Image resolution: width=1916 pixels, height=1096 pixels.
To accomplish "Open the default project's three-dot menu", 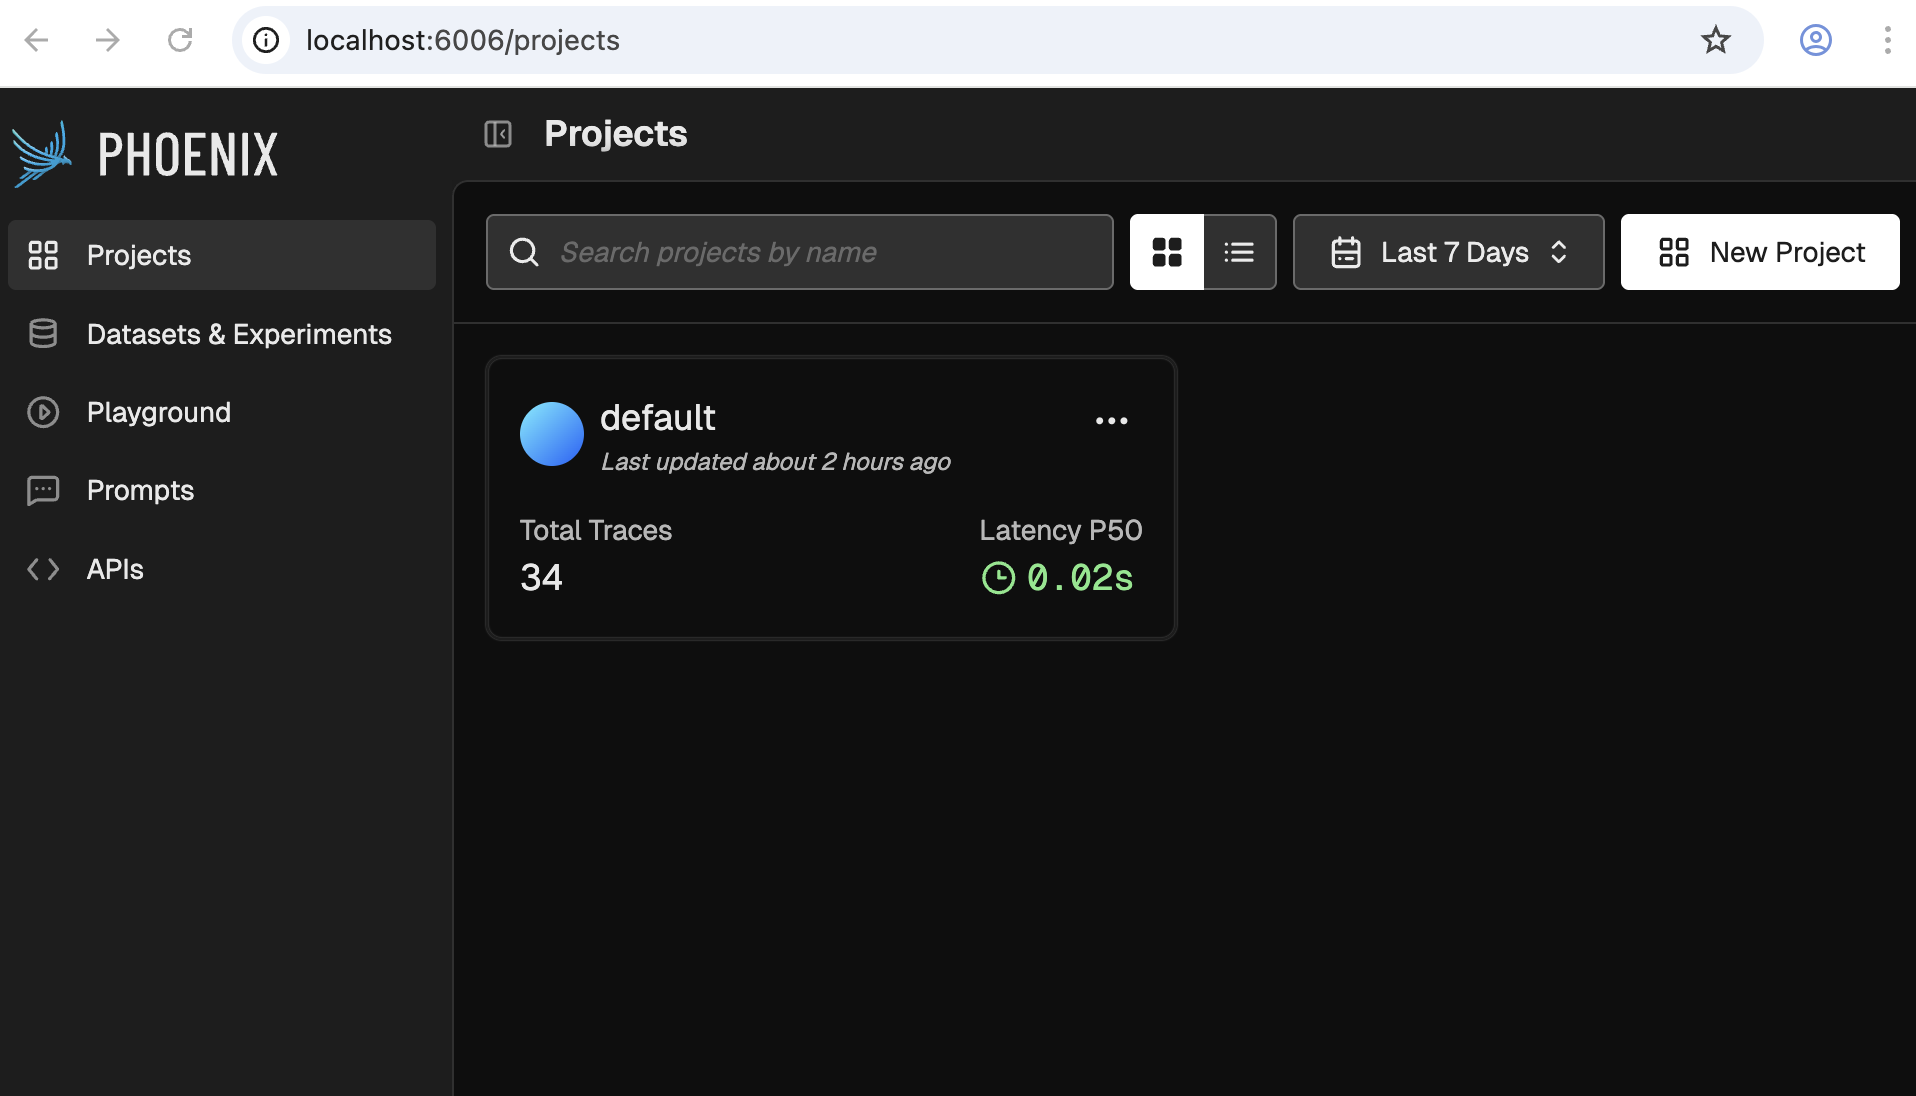I will point(1111,421).
